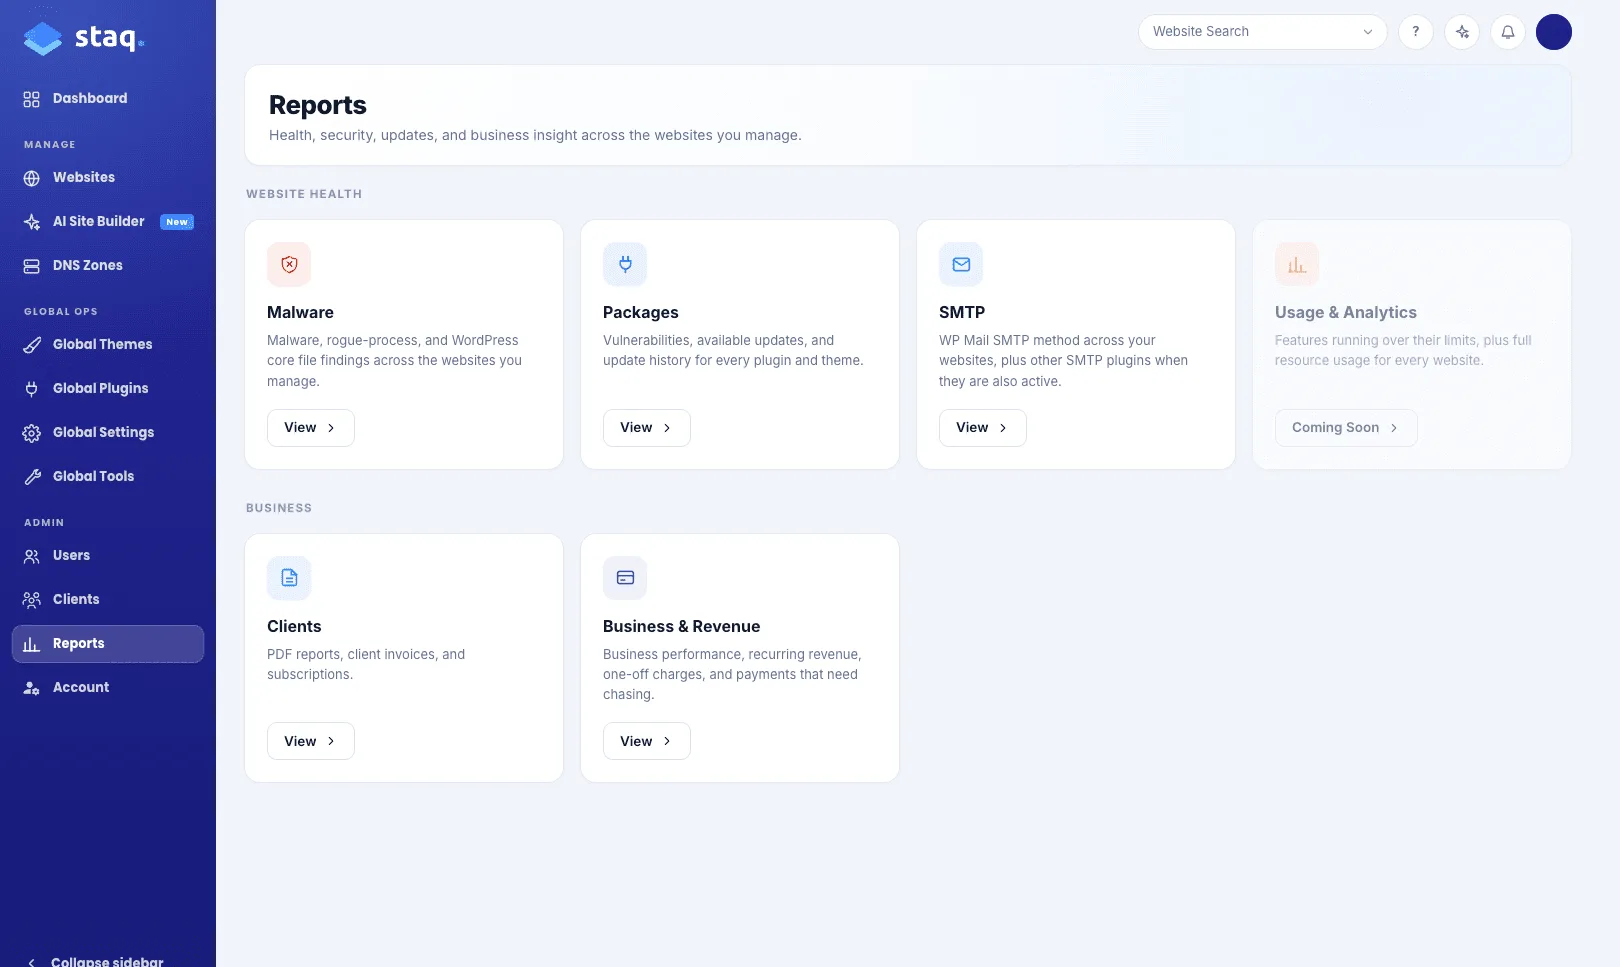
Task: Go to Global Themes
Action: 108,345
